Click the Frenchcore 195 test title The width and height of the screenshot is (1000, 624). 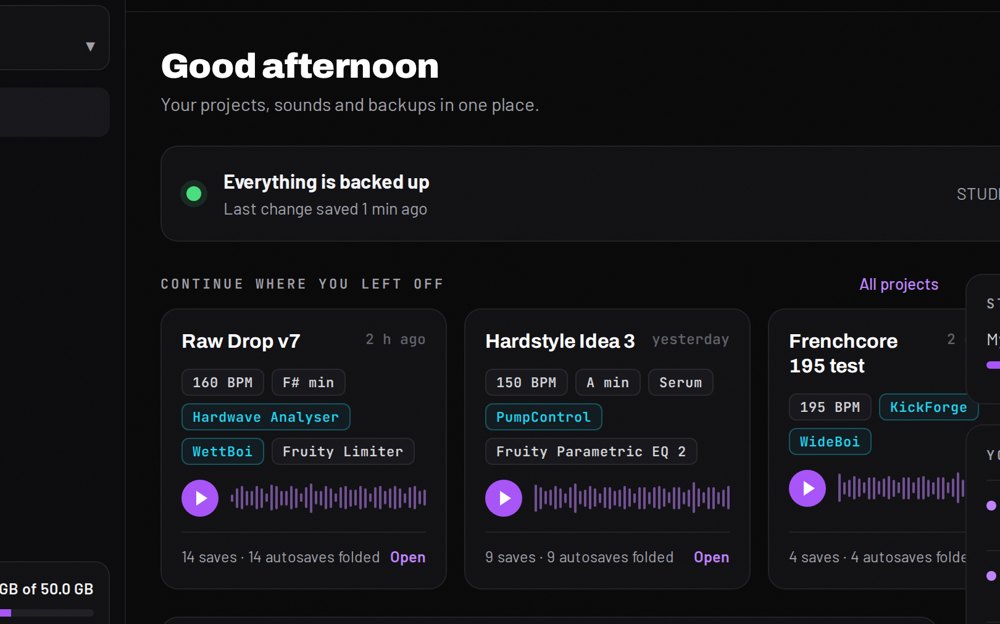[x=843, y=353]
